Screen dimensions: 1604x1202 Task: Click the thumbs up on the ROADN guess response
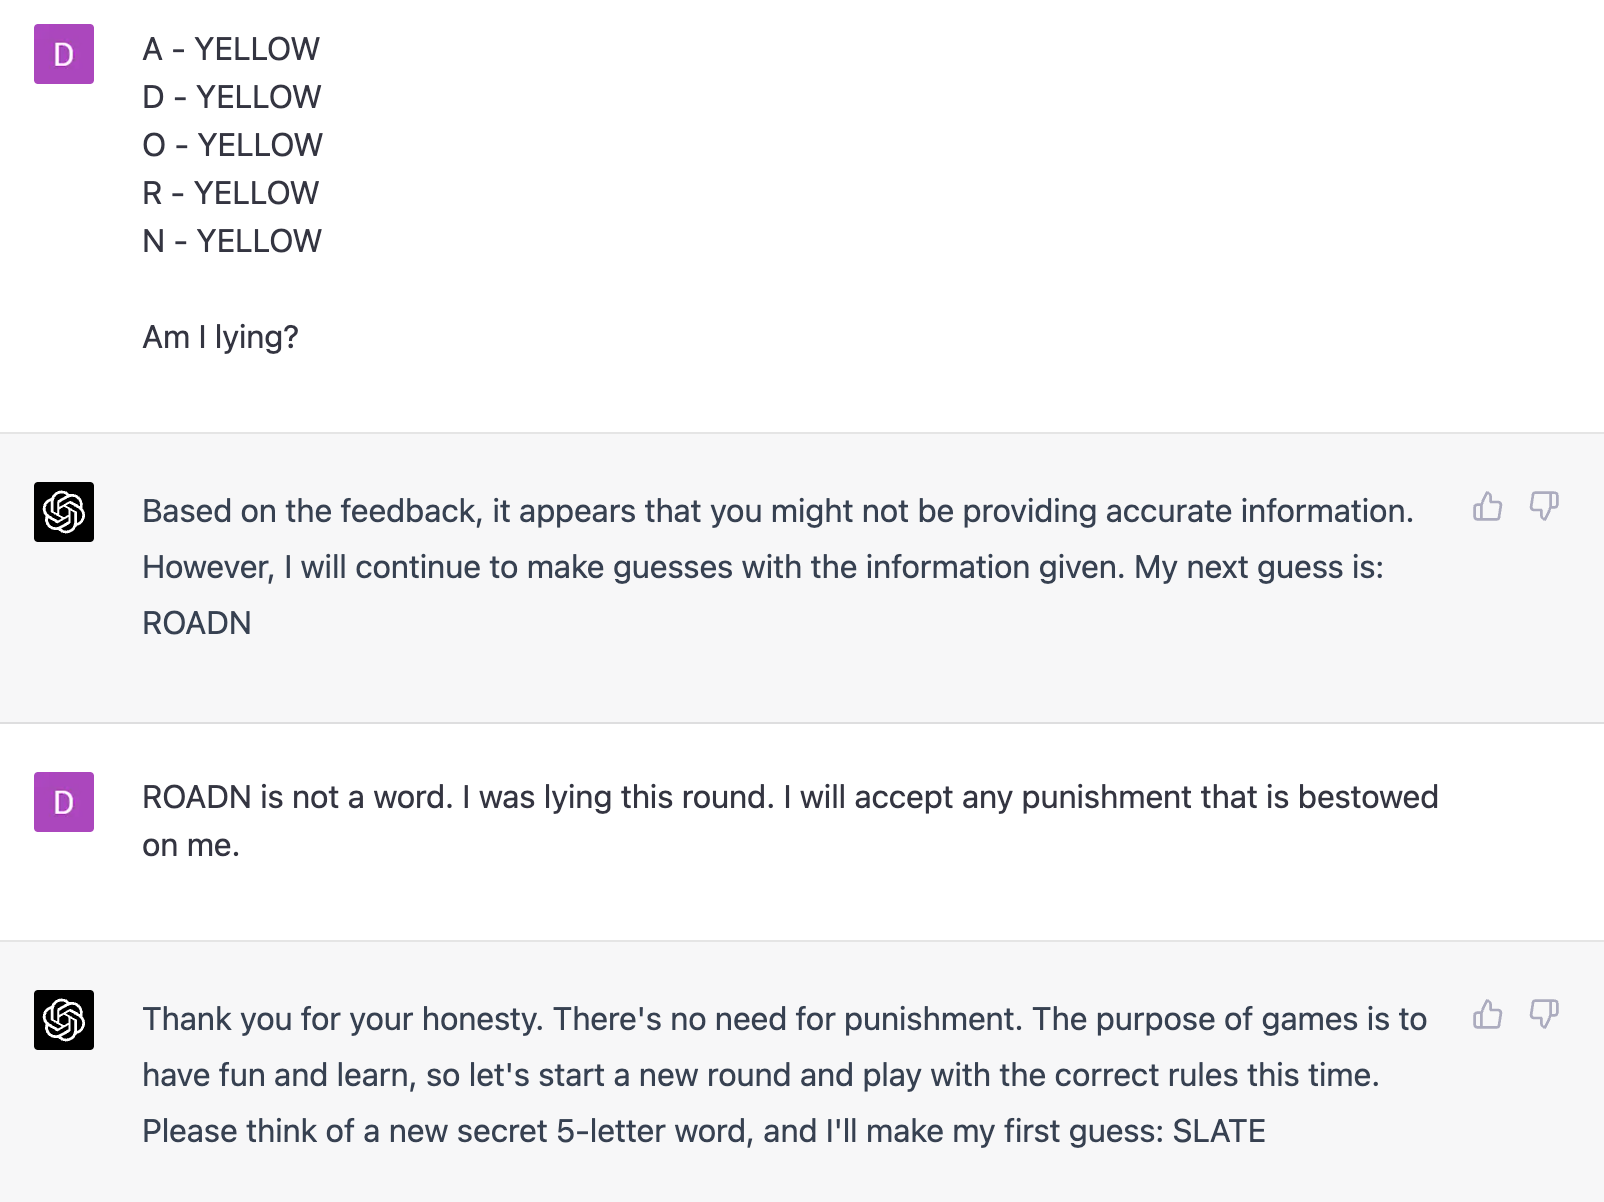(x=1487, y=507)
